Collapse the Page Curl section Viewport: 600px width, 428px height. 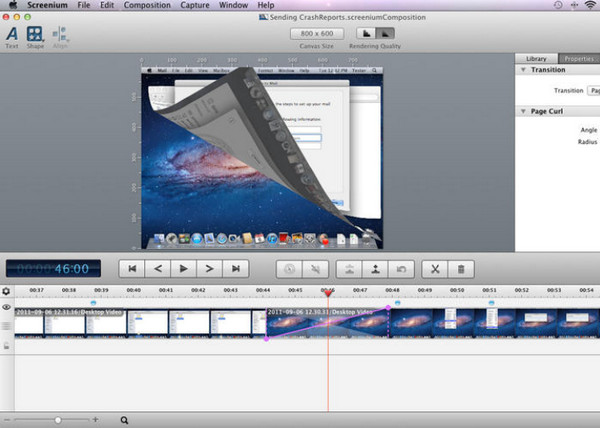(x=524, y=111)
